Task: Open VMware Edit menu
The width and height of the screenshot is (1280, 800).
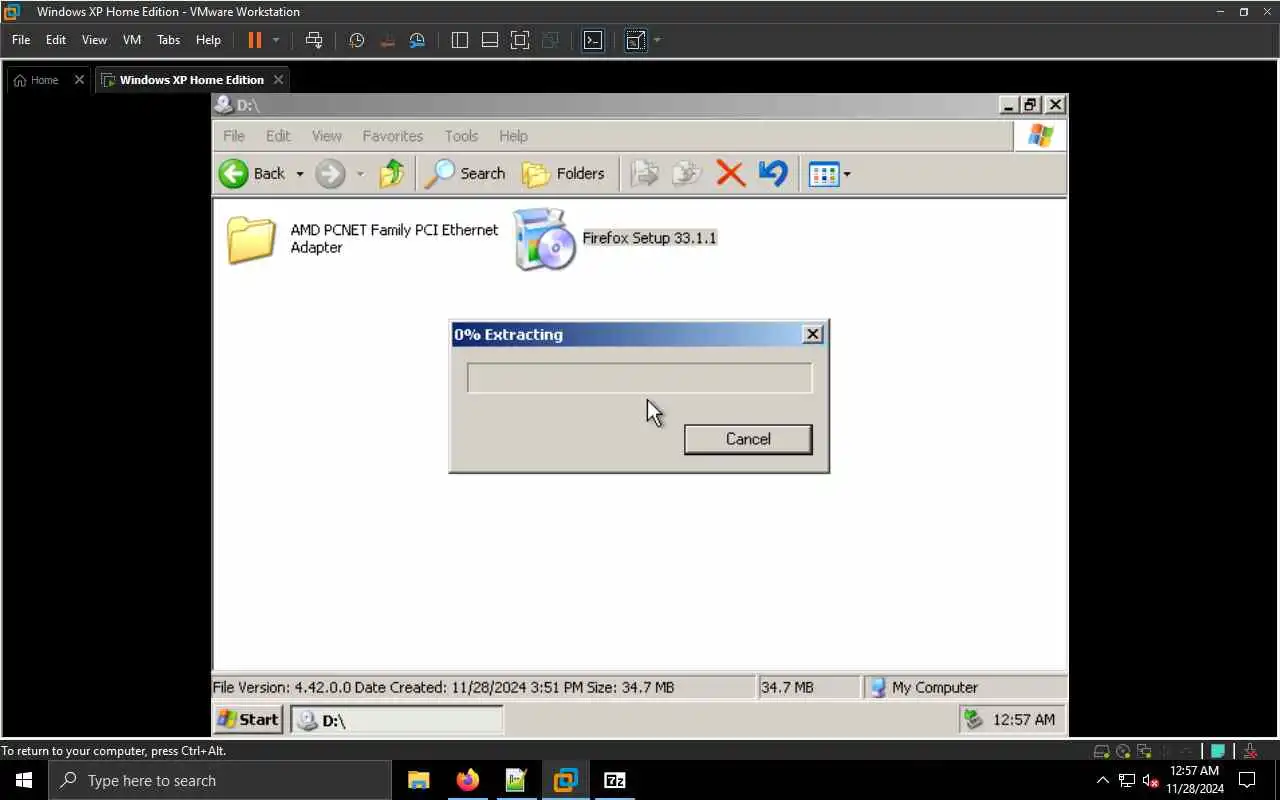Action: tap(56, 40)
